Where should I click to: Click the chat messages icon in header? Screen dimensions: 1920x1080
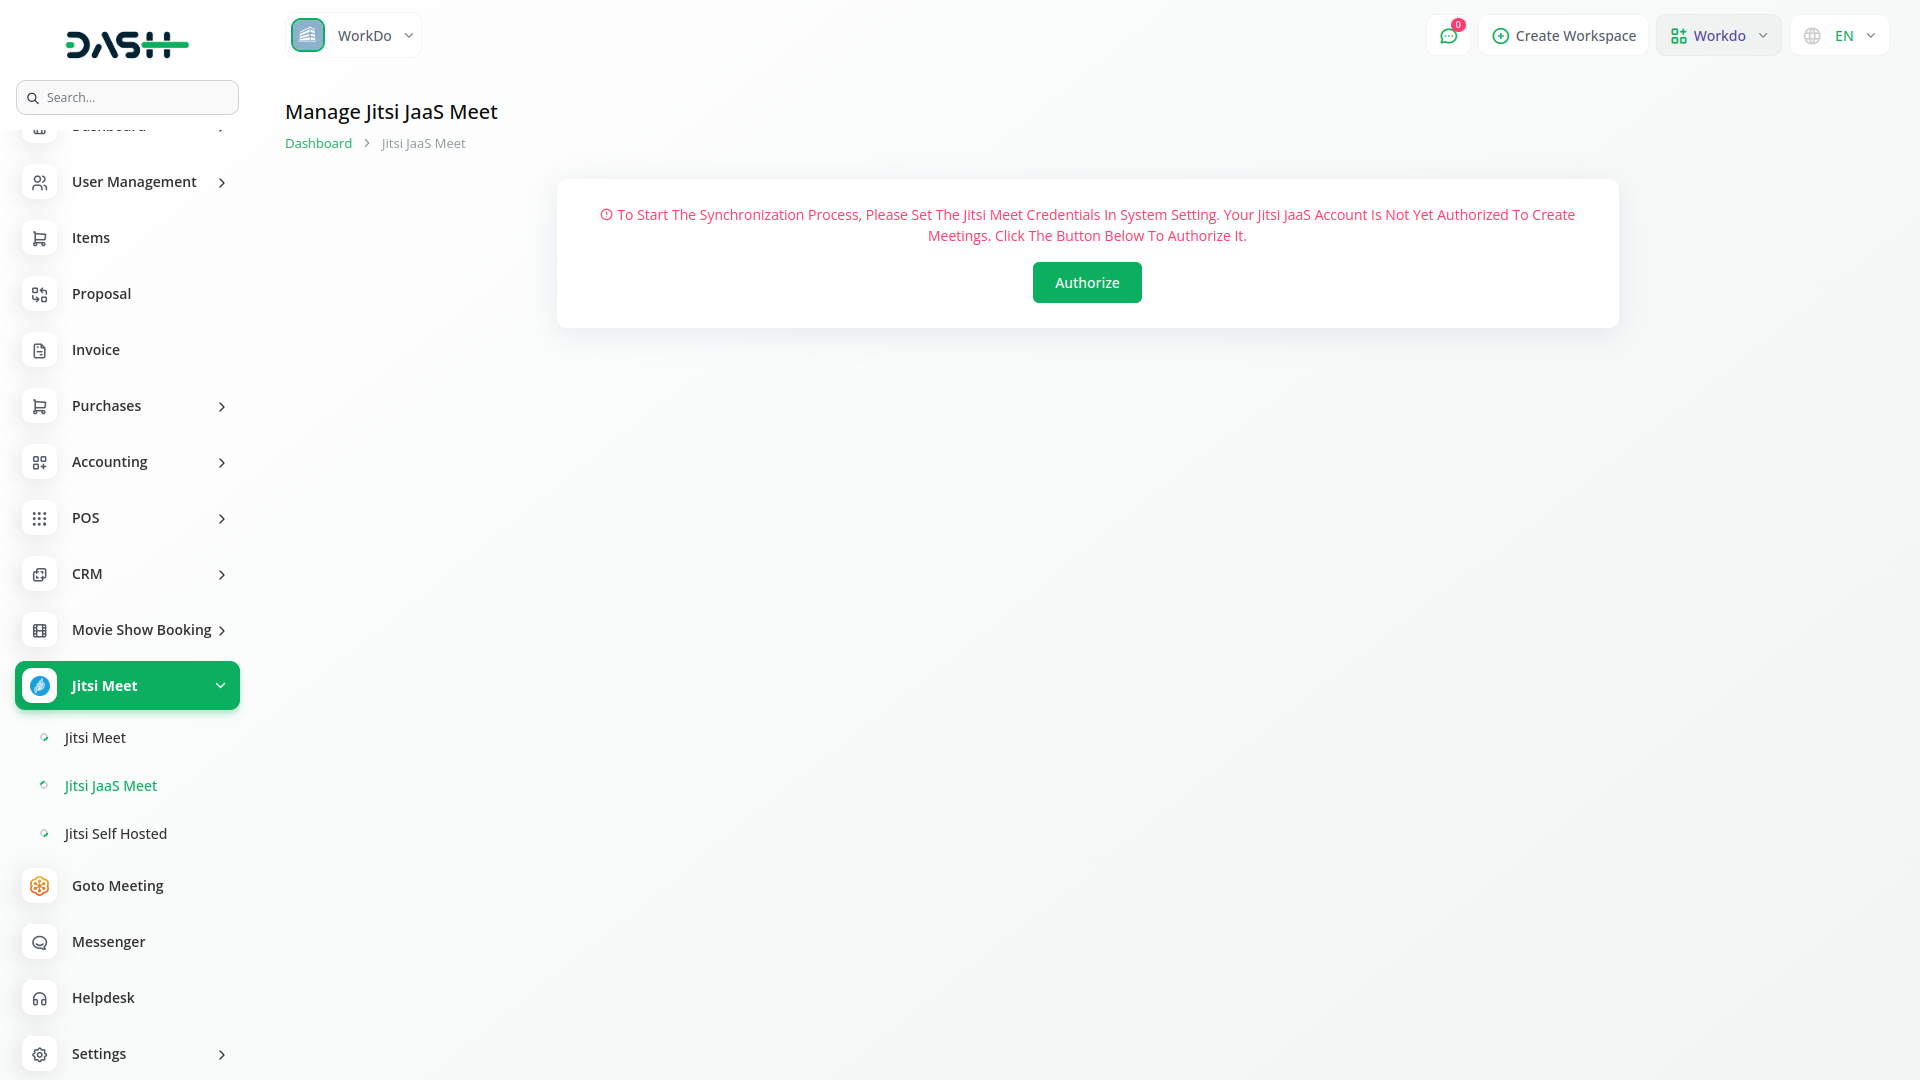(1447, 36)
